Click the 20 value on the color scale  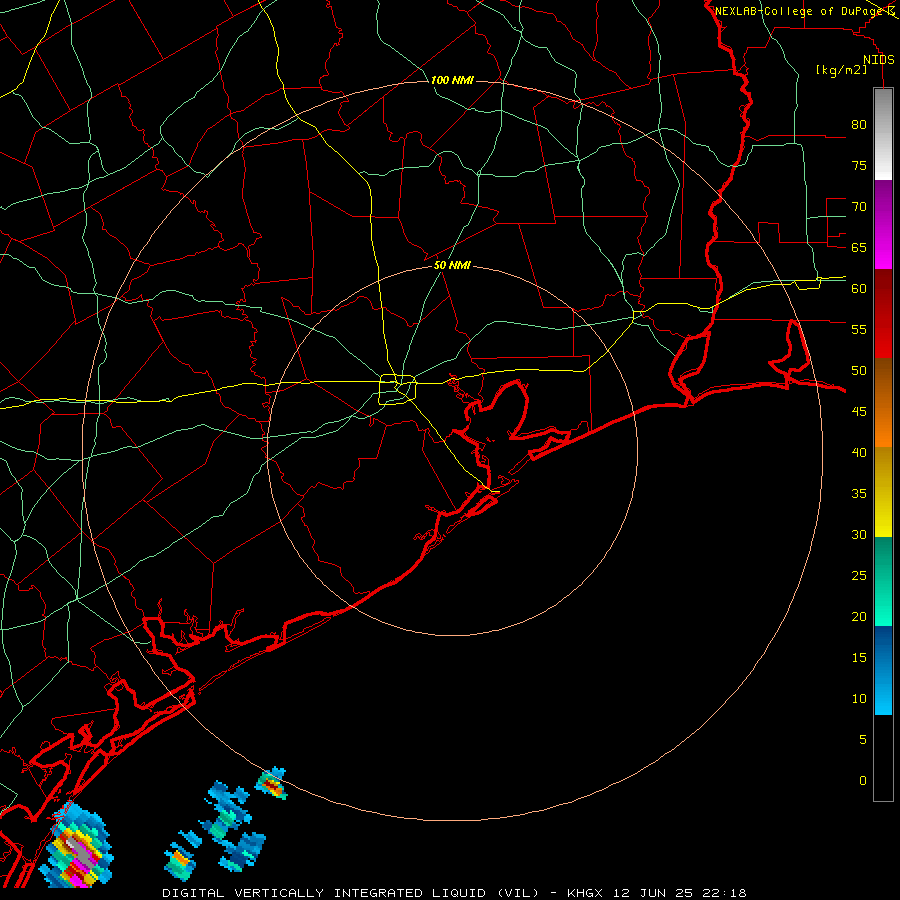pyautogui.click(x=859, y=616)
